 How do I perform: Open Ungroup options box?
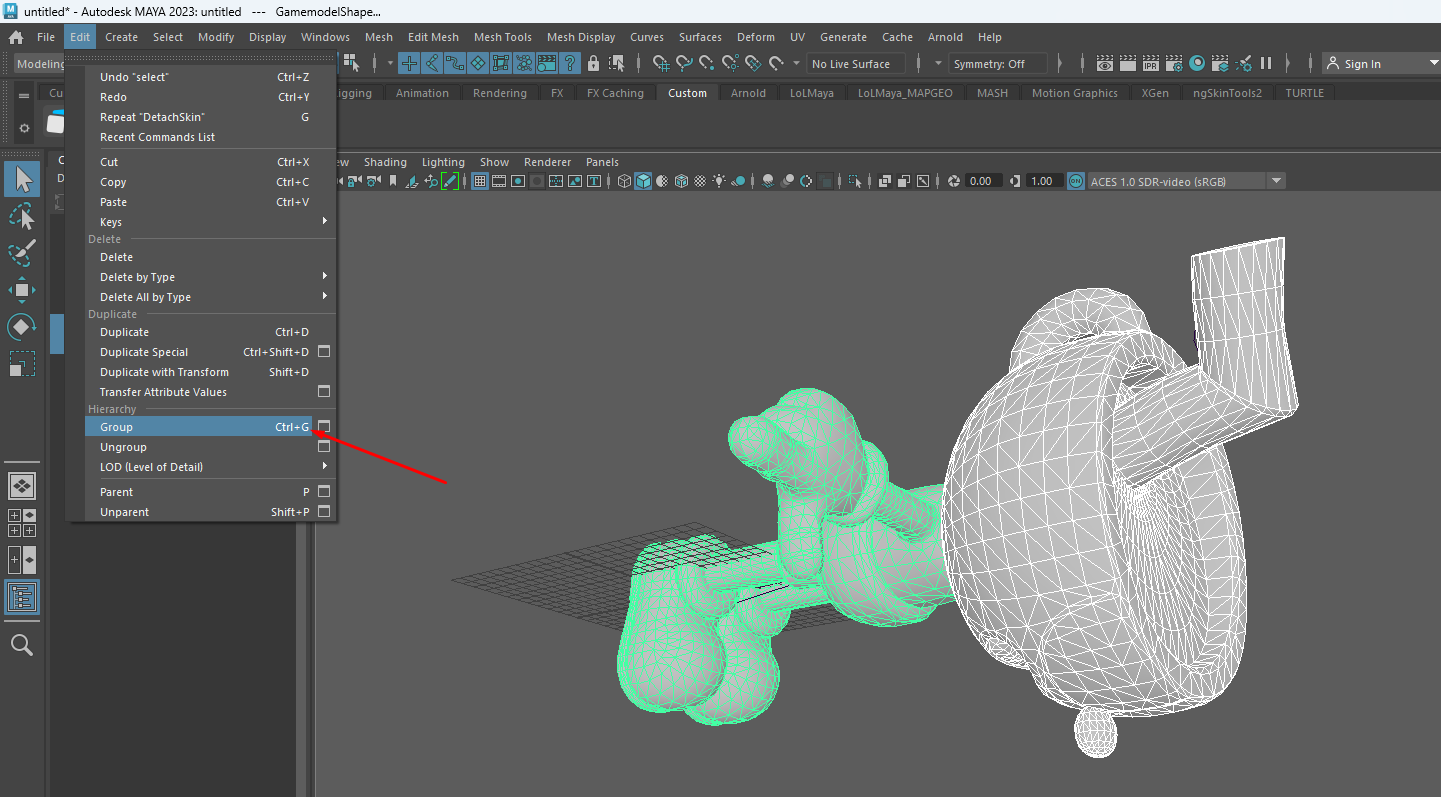point(323,447)
